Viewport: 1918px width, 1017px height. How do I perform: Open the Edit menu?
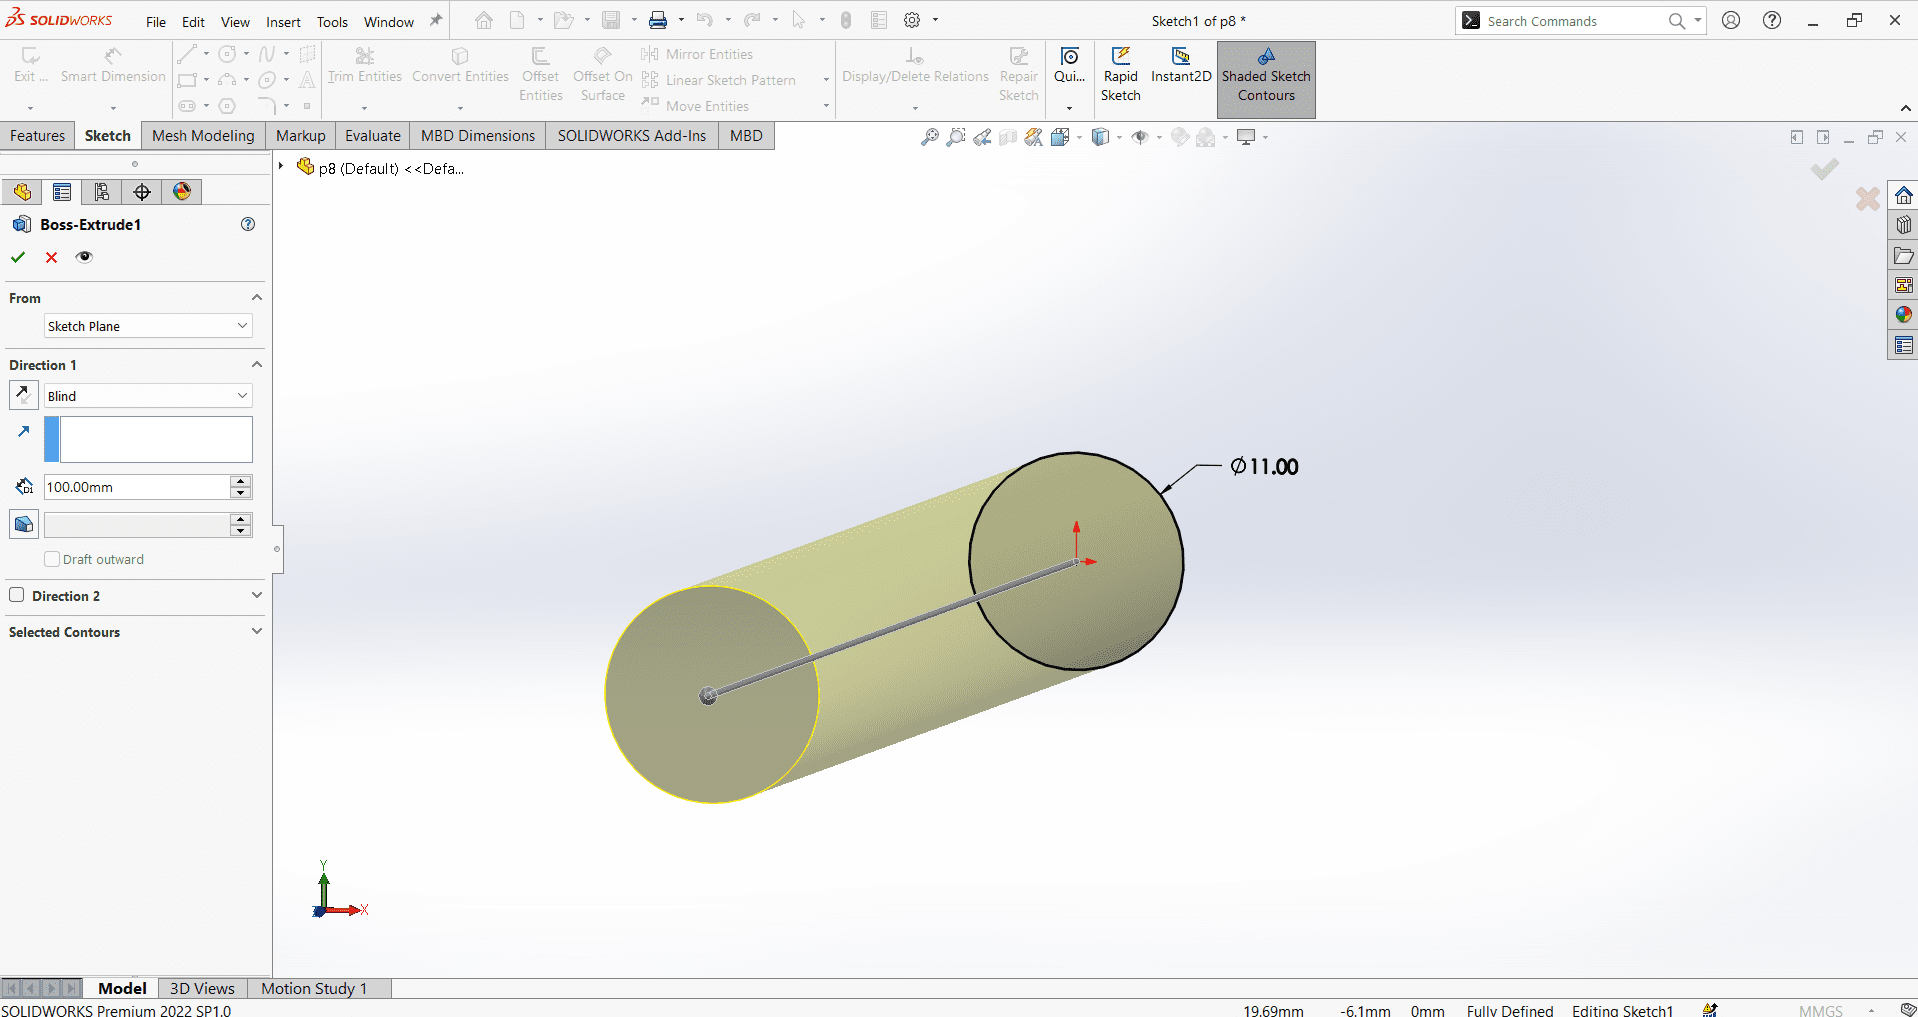(x=193, y=22)
